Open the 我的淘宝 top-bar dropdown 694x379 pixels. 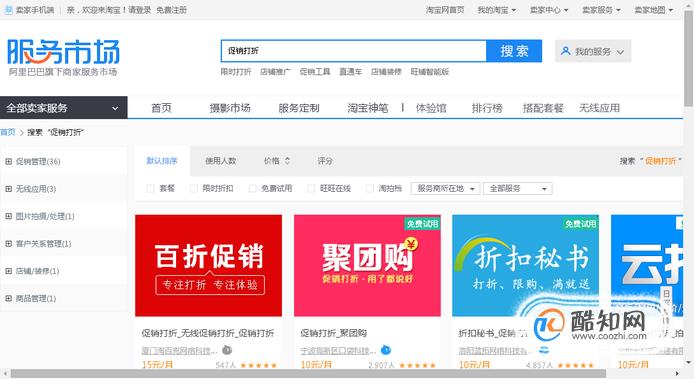point(497,10)
